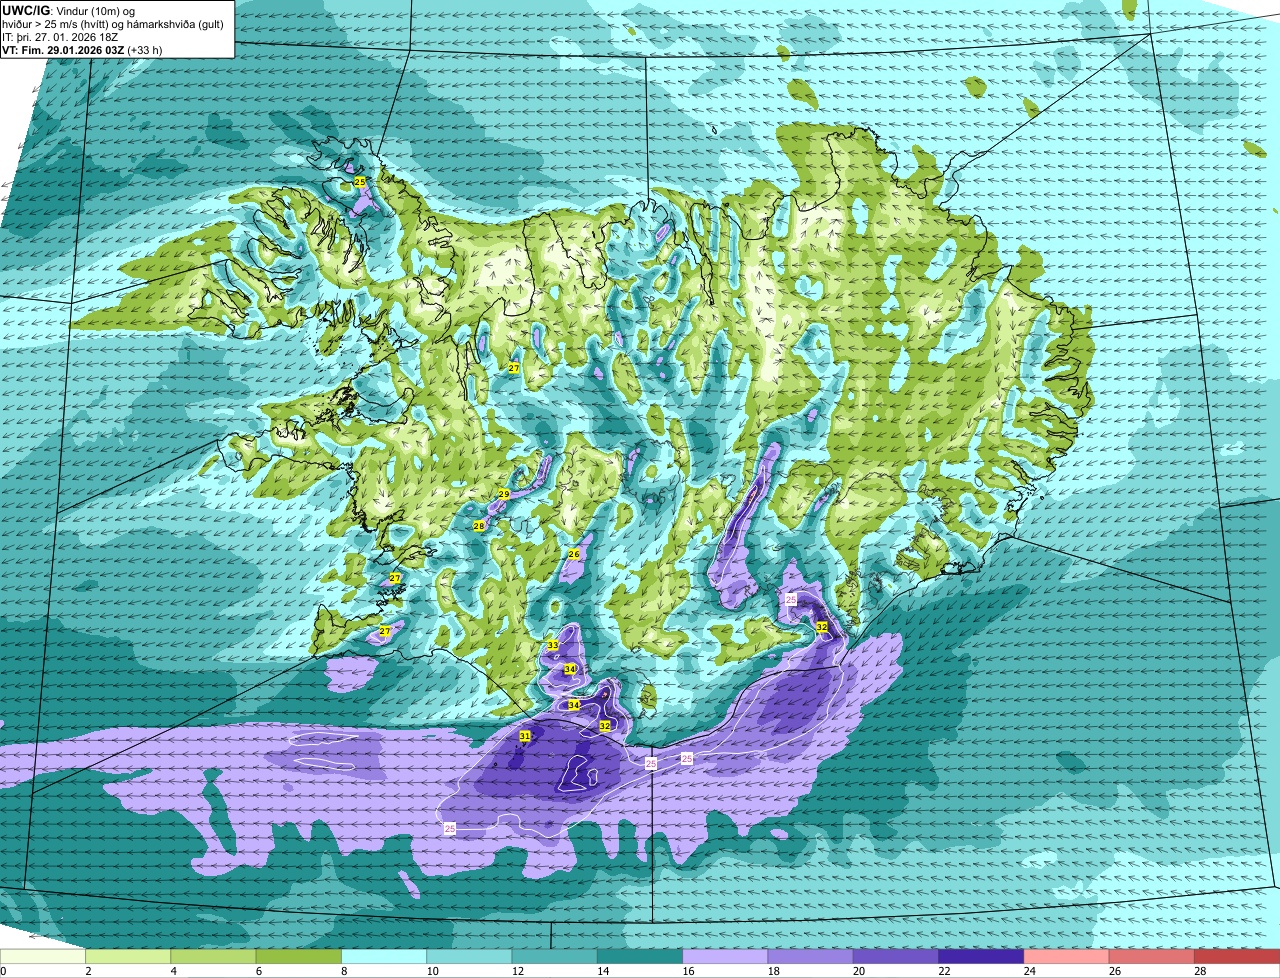Click the legend tick value '8'
The width and height of the screenshot is (1280, 978).
pyautogui.click(x=343, y=971)
